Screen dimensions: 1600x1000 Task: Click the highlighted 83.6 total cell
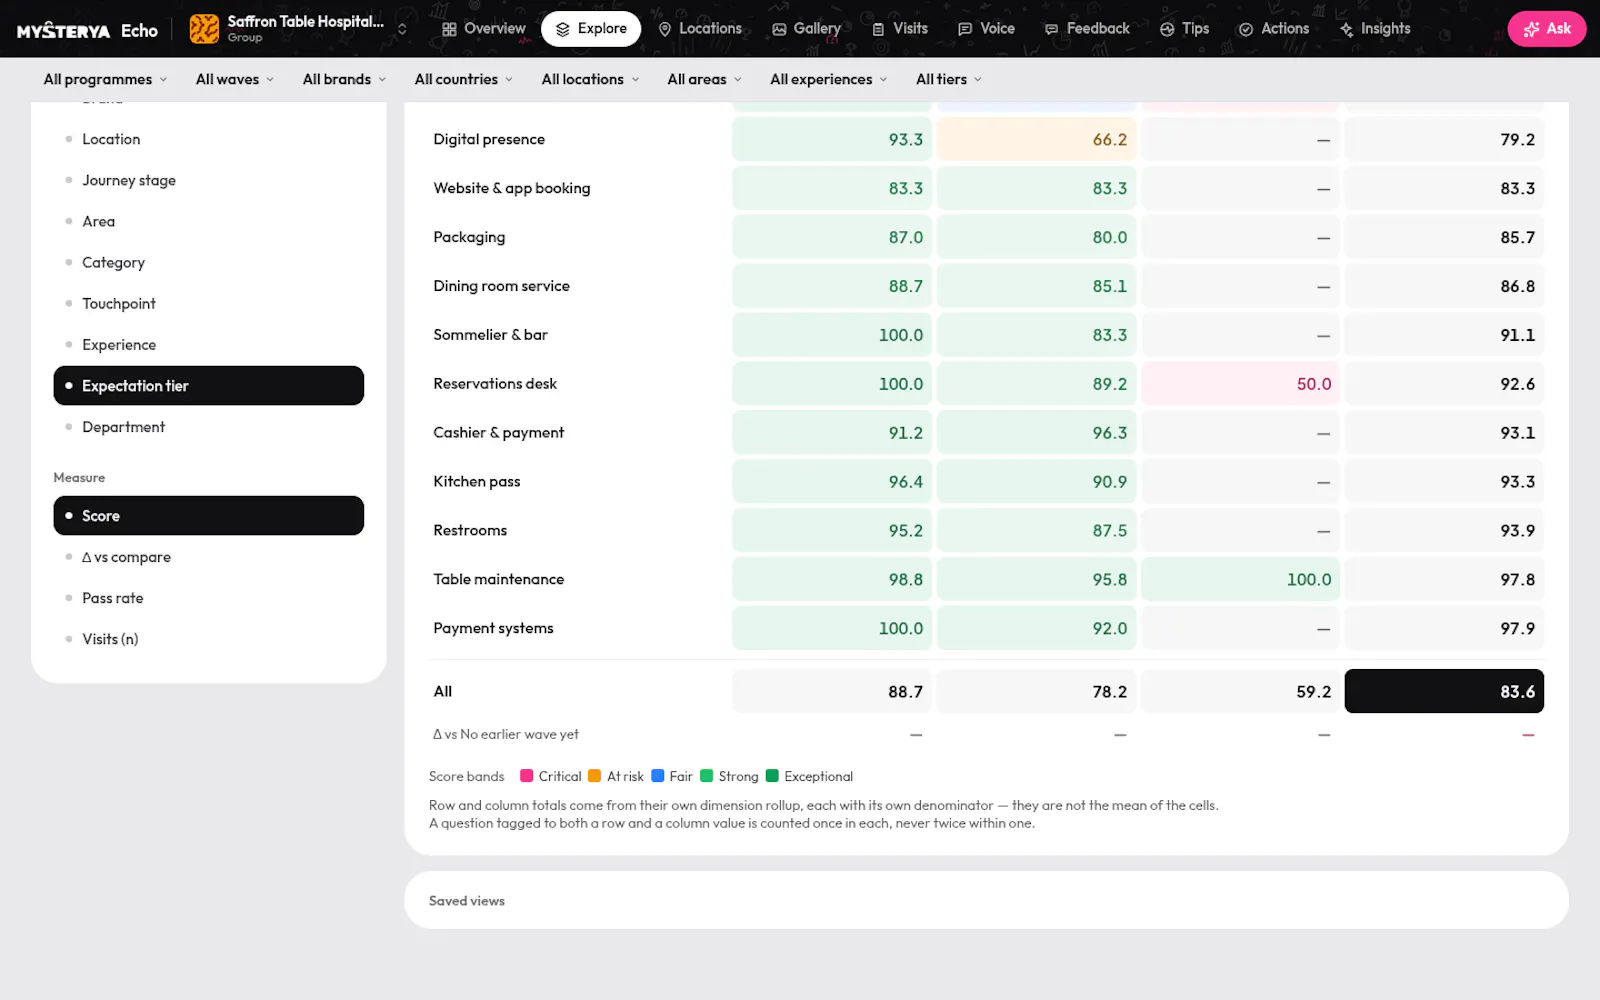pos(1444,691)
